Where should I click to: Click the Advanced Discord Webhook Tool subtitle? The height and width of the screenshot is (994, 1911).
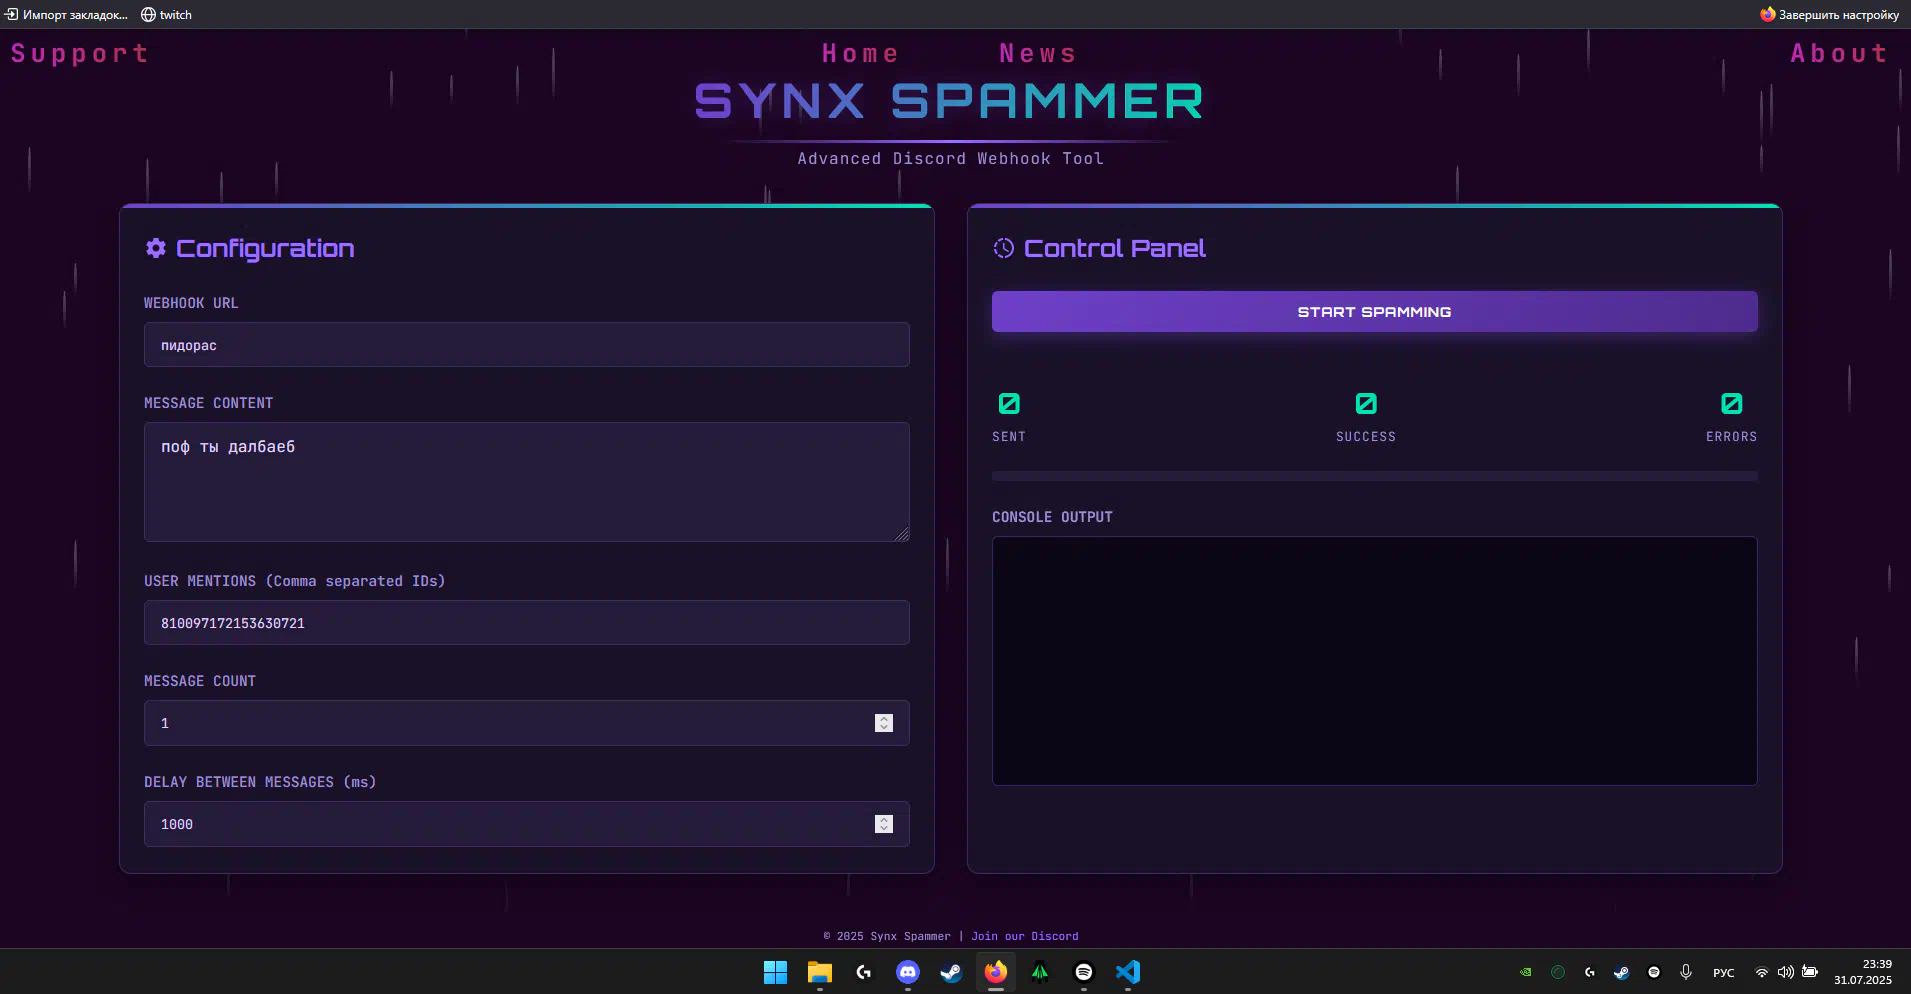[x=950, y=159]
